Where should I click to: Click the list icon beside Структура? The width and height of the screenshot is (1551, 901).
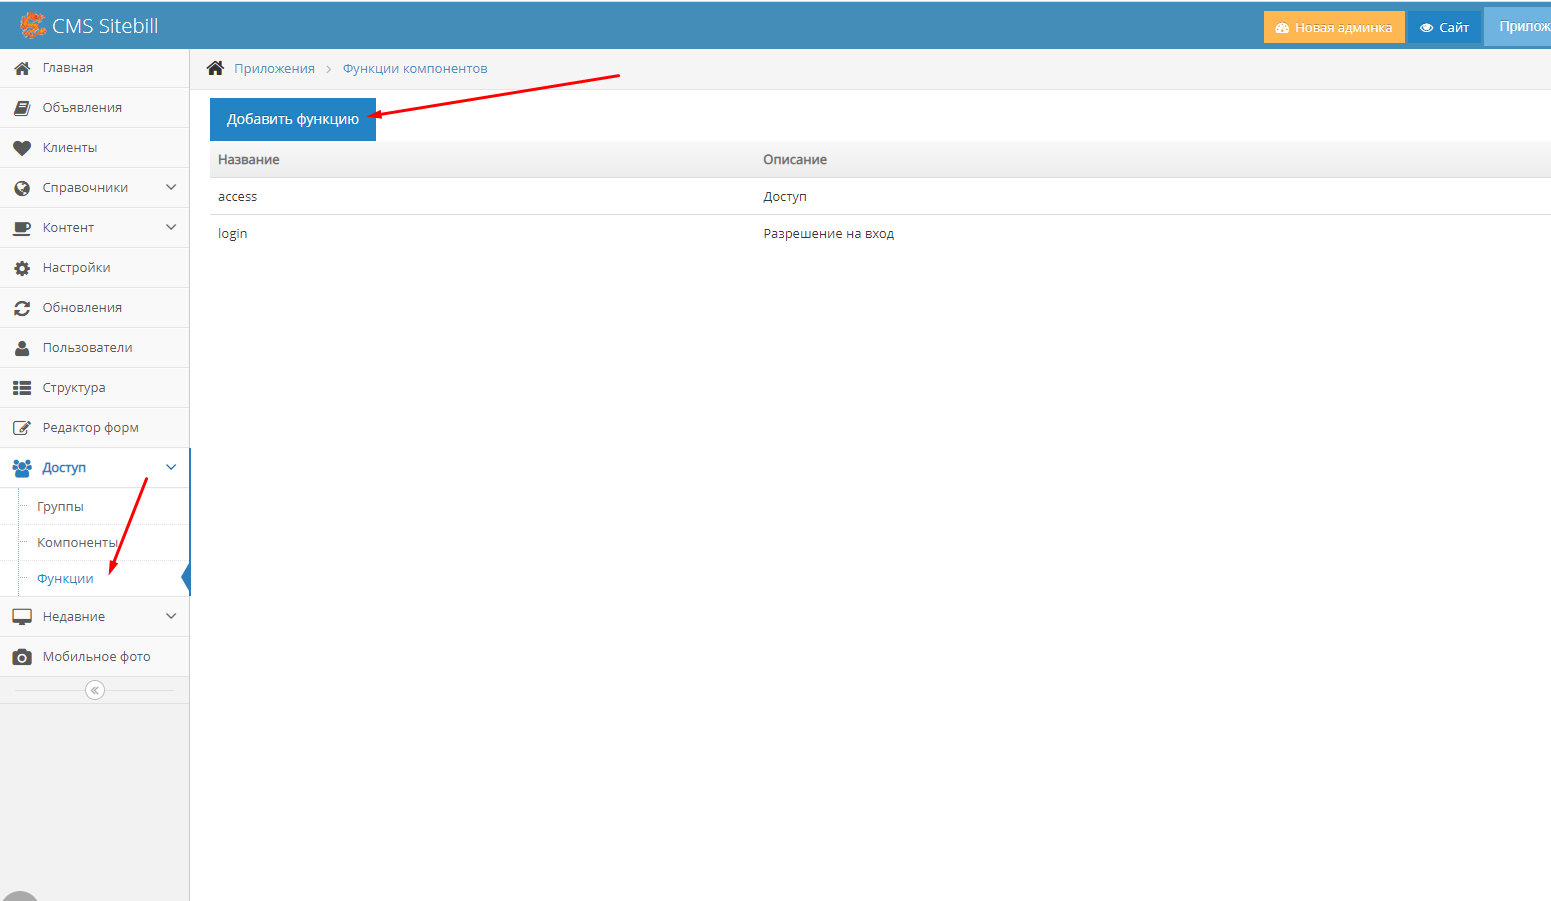pyautogui.click(x=22, y=388)
